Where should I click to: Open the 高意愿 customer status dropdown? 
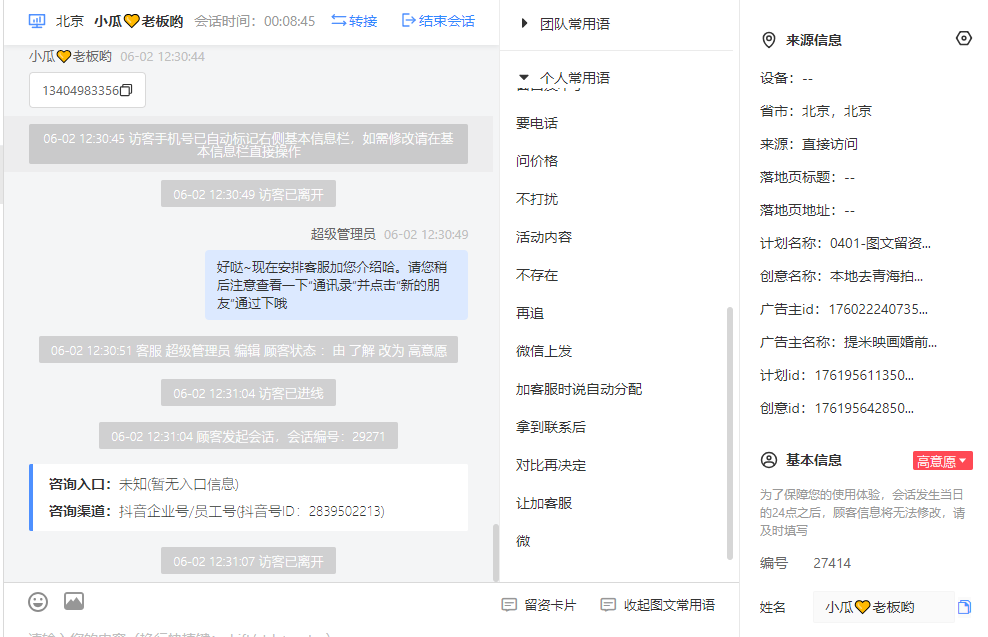pyautogui.click(x=943, y=461)
